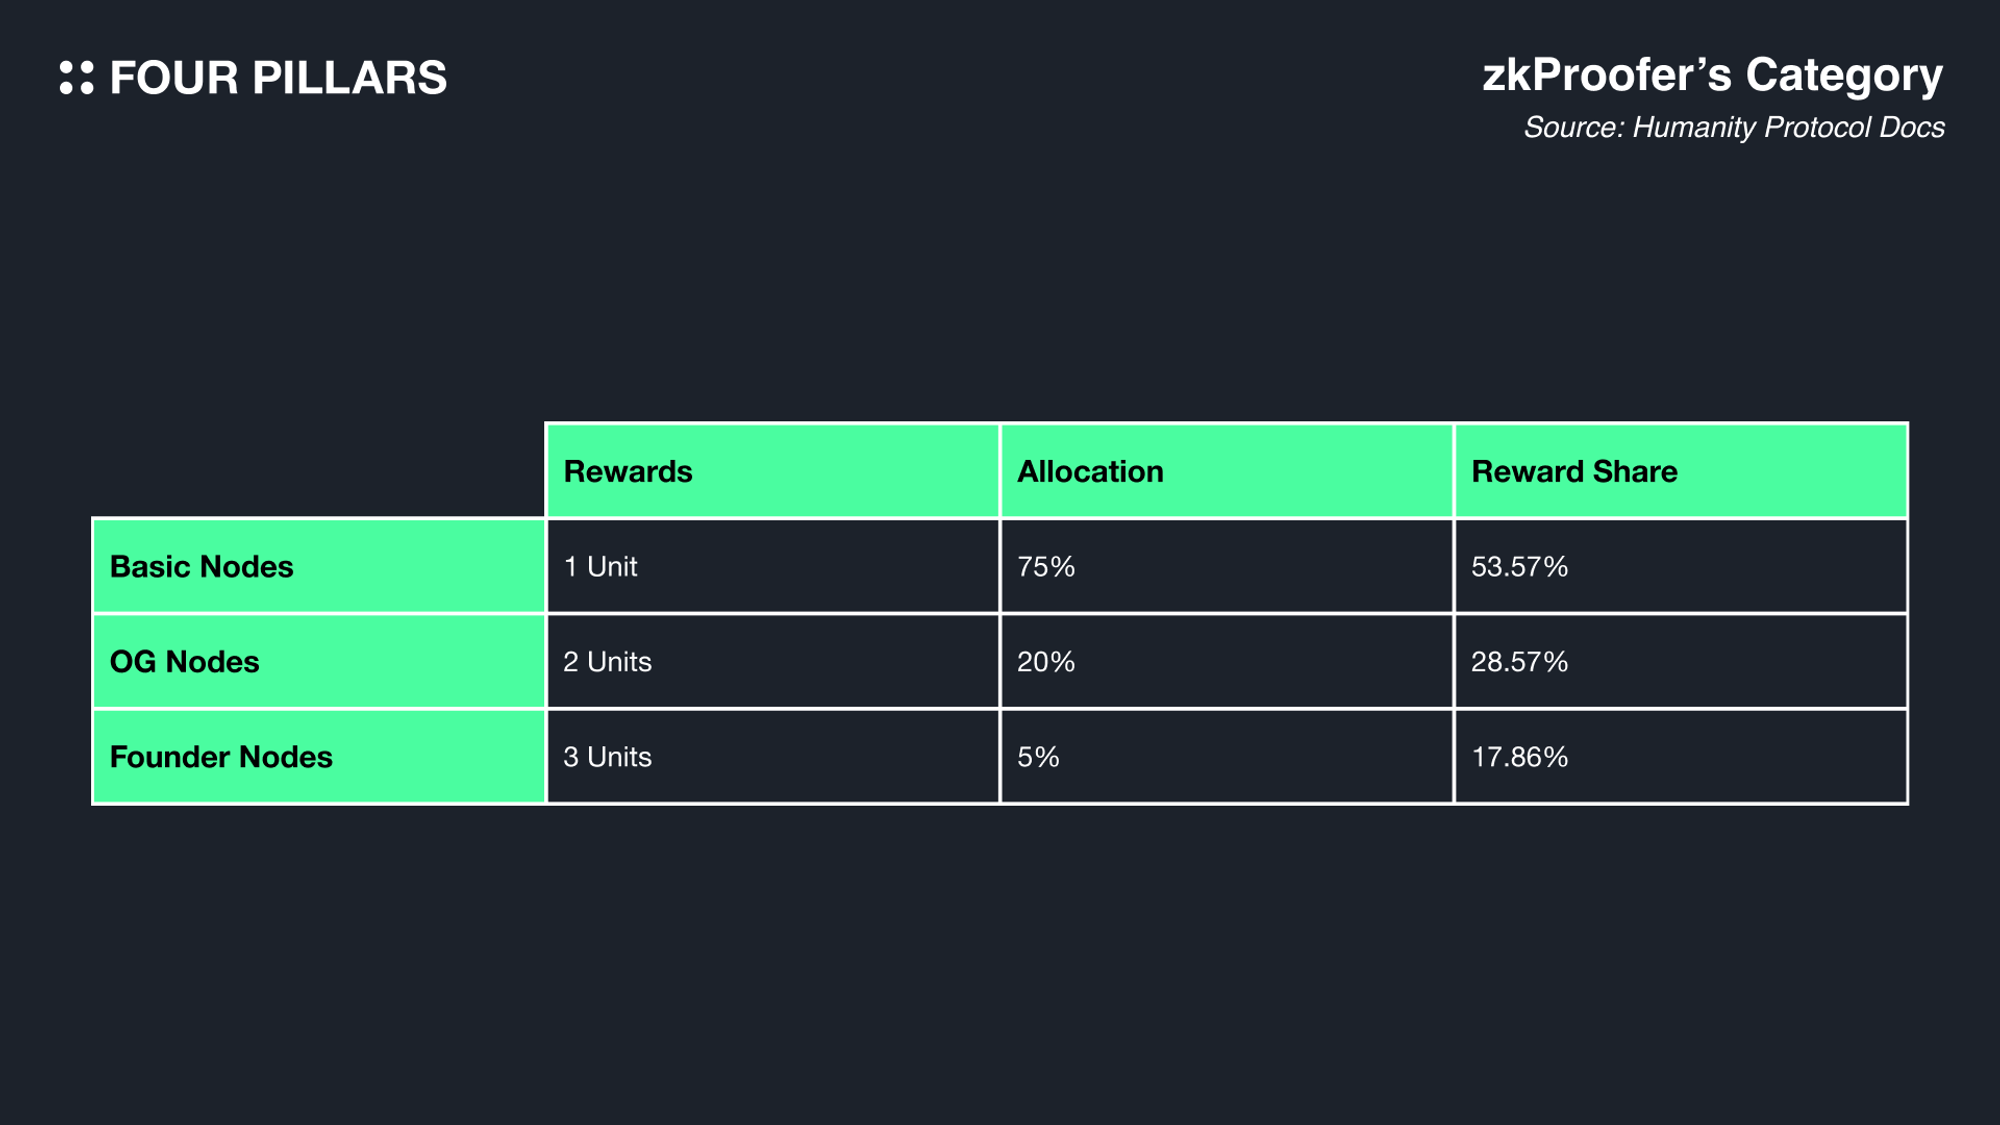2000x1125 pixels.
Task: Click the four-dot Four Pillars logo icon
Action: (x=77, y=78)
